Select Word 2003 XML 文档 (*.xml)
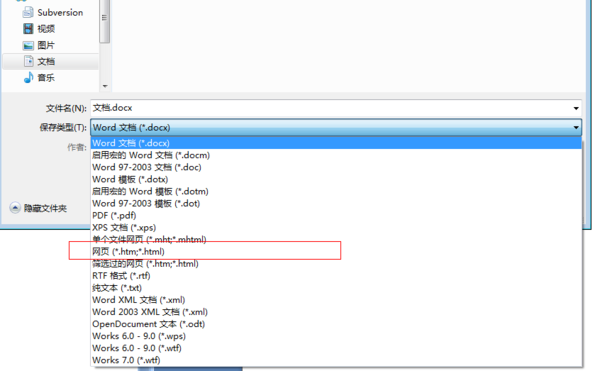 [x=336, y=312]
